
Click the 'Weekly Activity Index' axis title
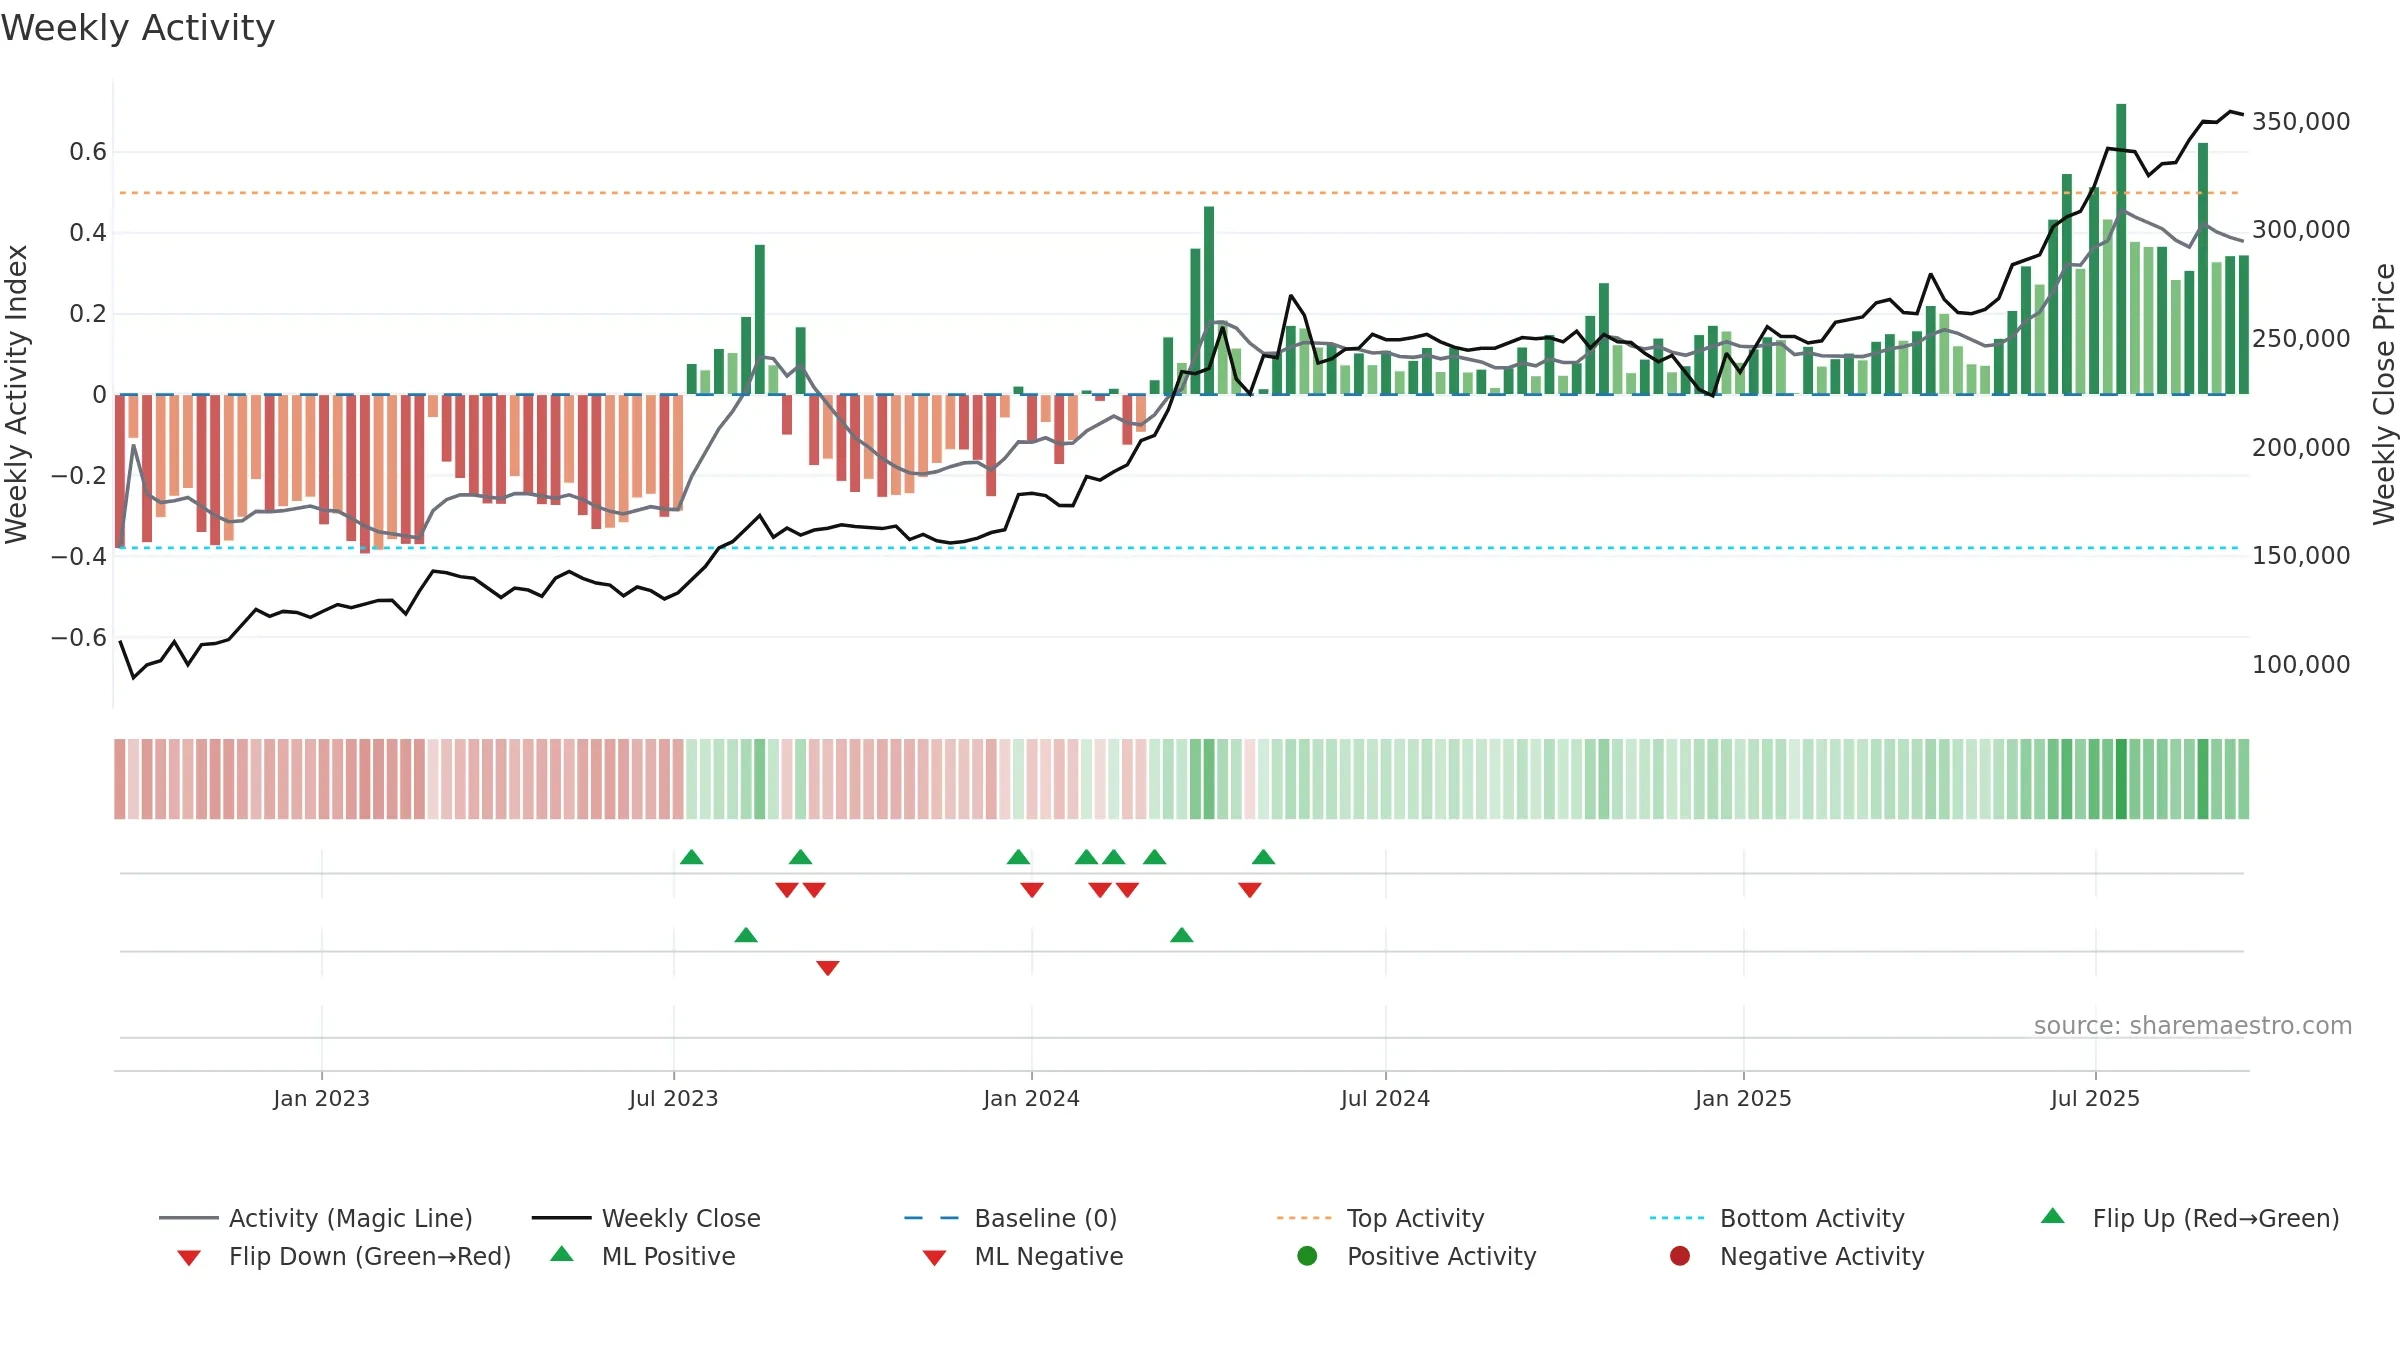click(16, 394)
